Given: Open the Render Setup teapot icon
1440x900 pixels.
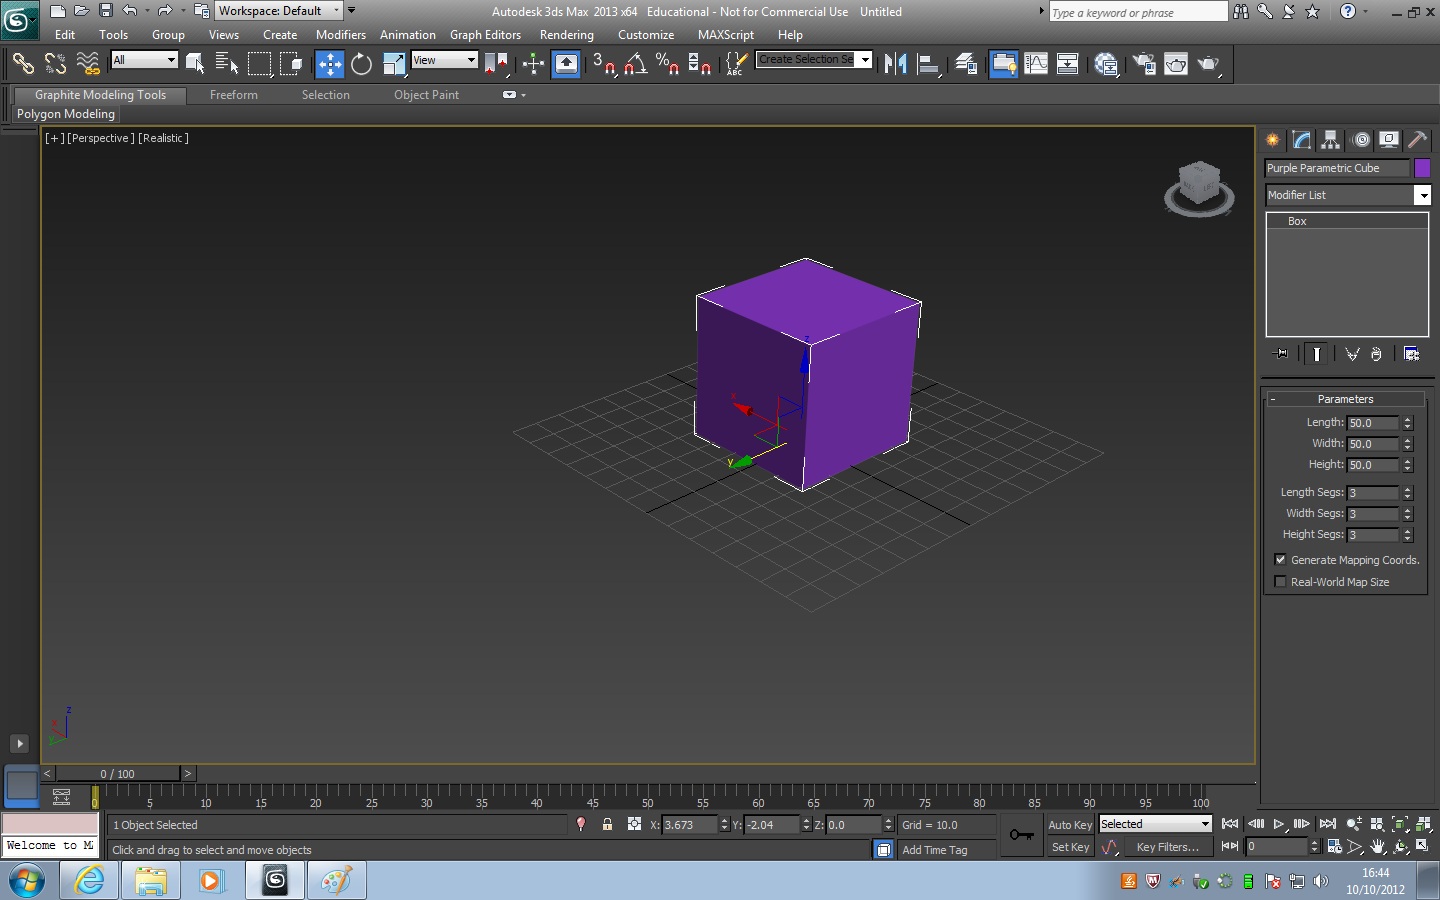Looking at the screenshot, I should (1144, 65).
